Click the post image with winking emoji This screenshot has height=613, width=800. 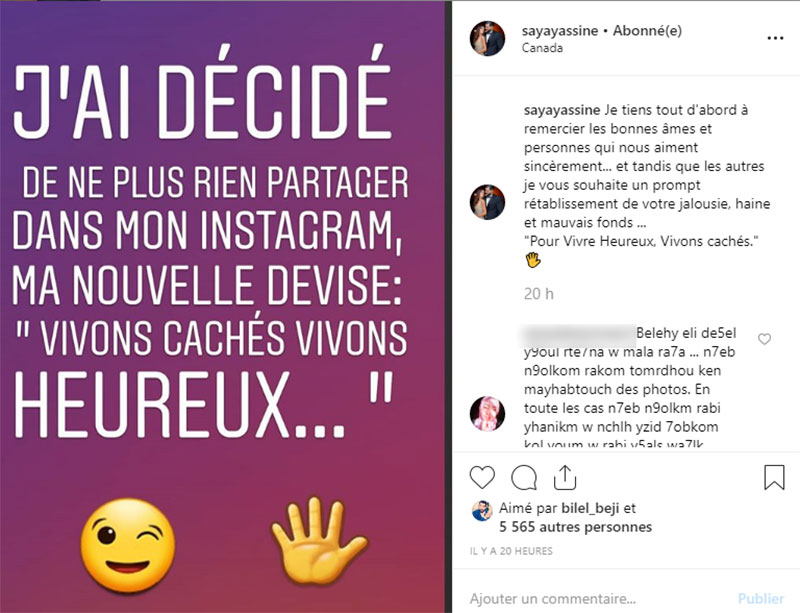click(222, 307)
